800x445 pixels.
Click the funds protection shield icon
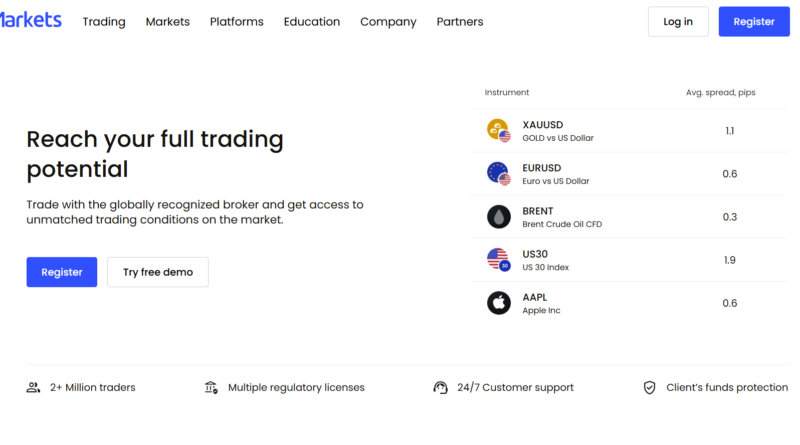point(650,387)
